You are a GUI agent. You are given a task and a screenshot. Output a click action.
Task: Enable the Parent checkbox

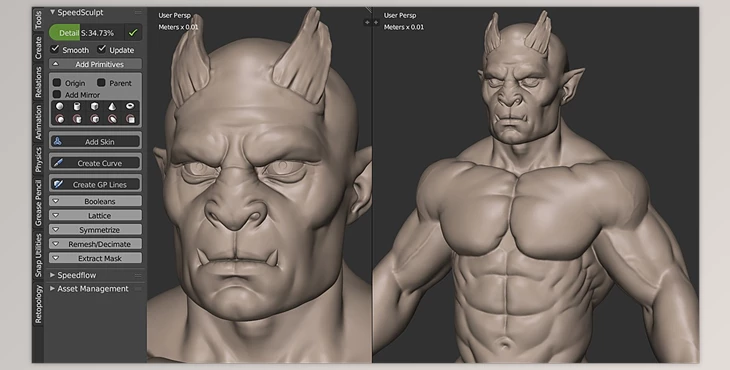pyautogui.click(x=101, y=82)
